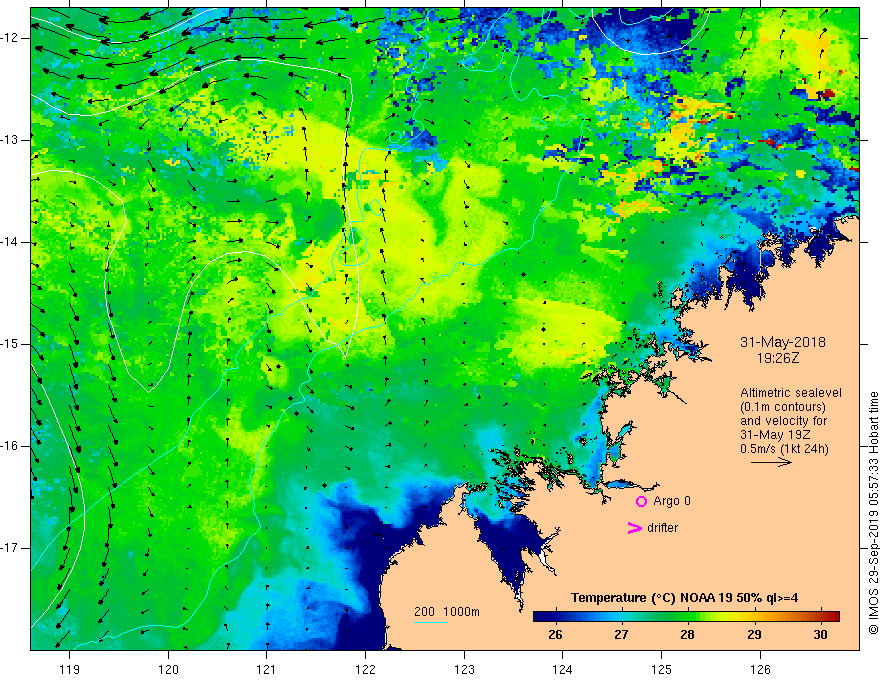Image resolution: width=880 pixels, height=680 pixels.
Task: Click the date label 31-May-2018
Action: (783, 342)
